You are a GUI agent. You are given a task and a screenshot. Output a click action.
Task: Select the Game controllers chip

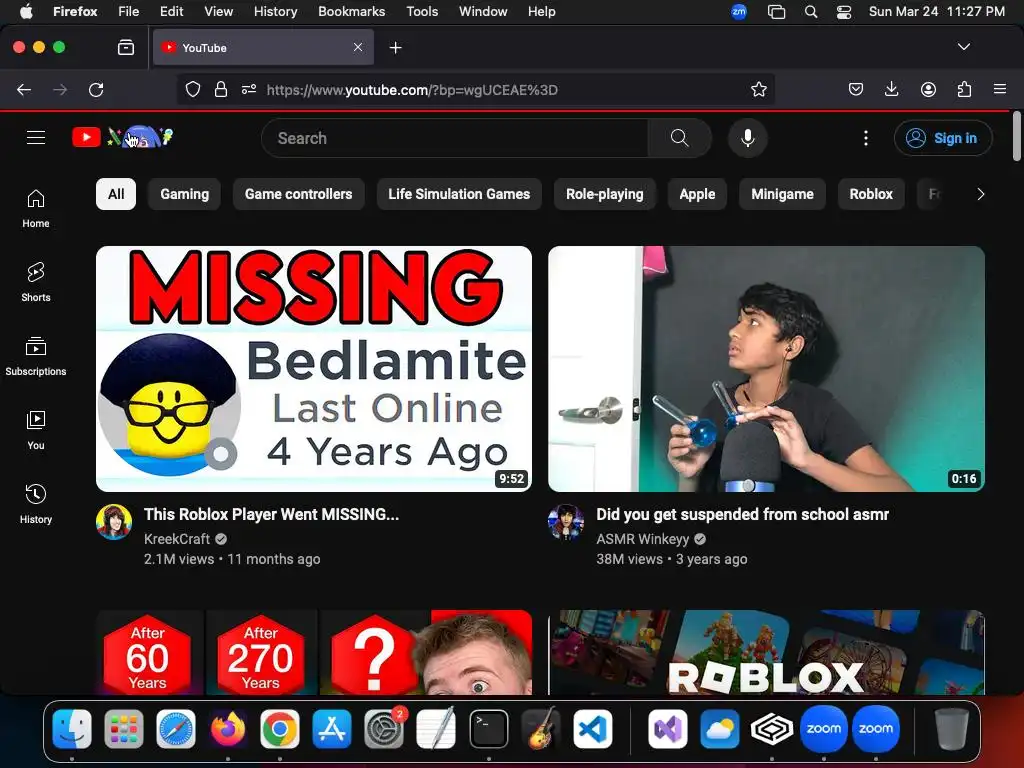coord(298,194)
